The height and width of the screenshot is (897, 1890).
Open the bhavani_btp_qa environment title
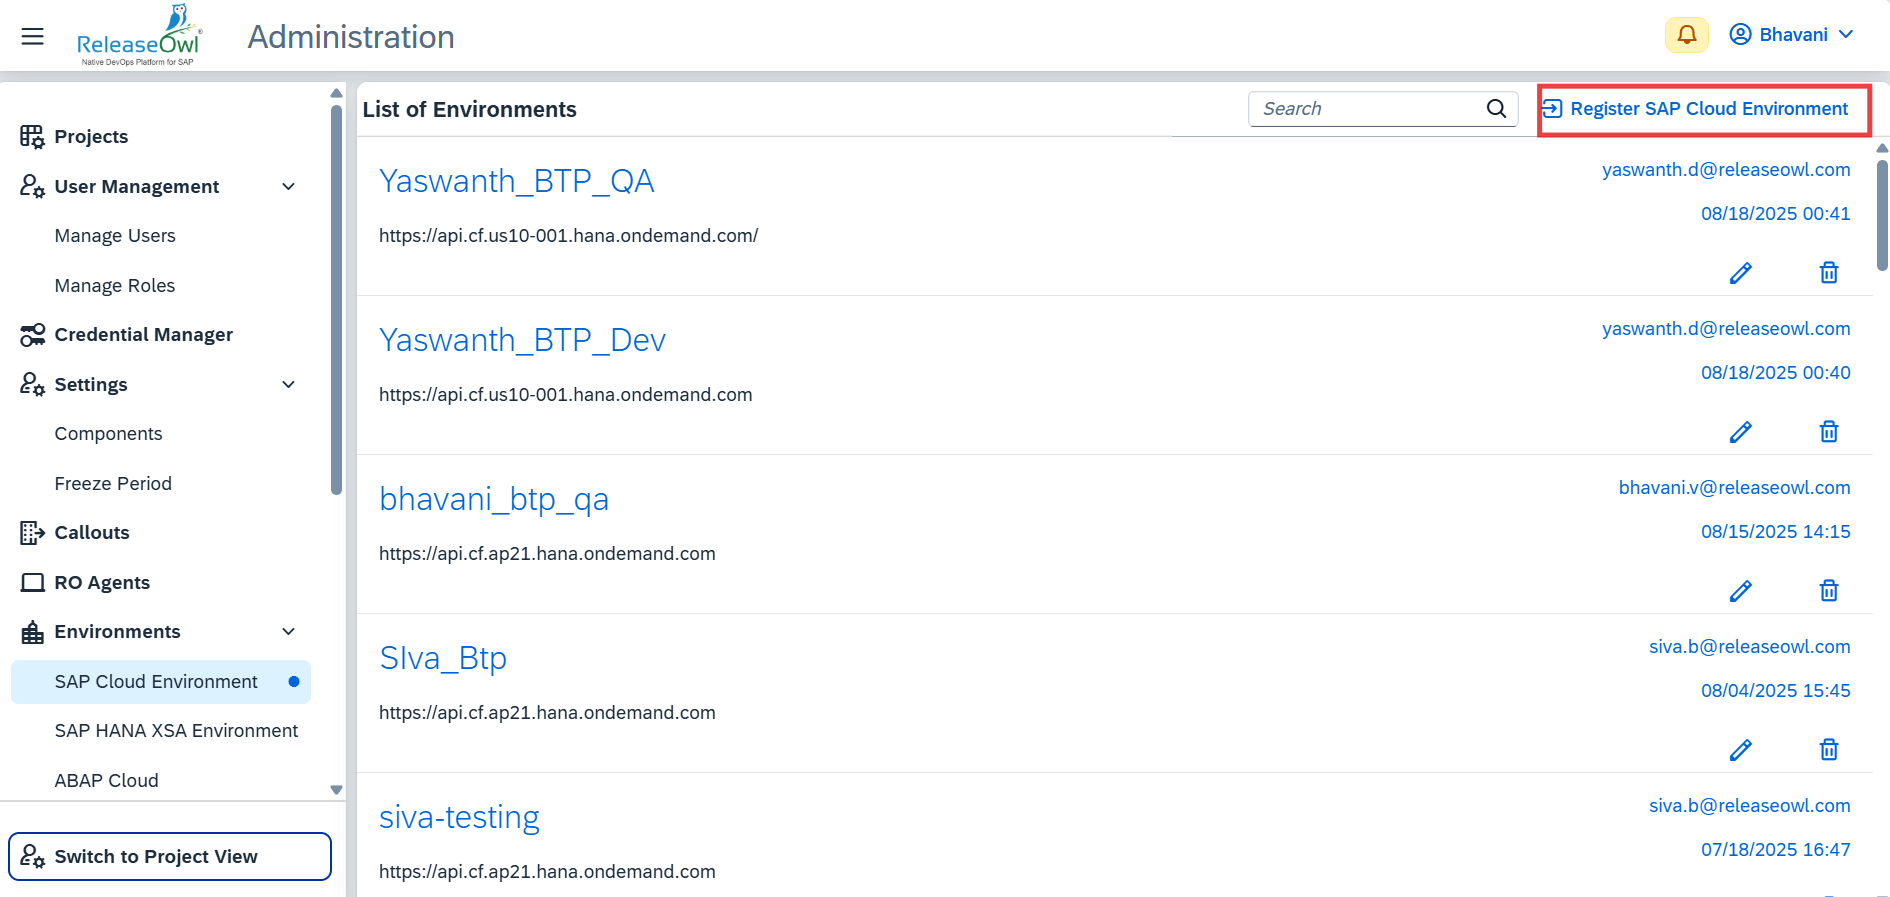click(x=494, y=499)
